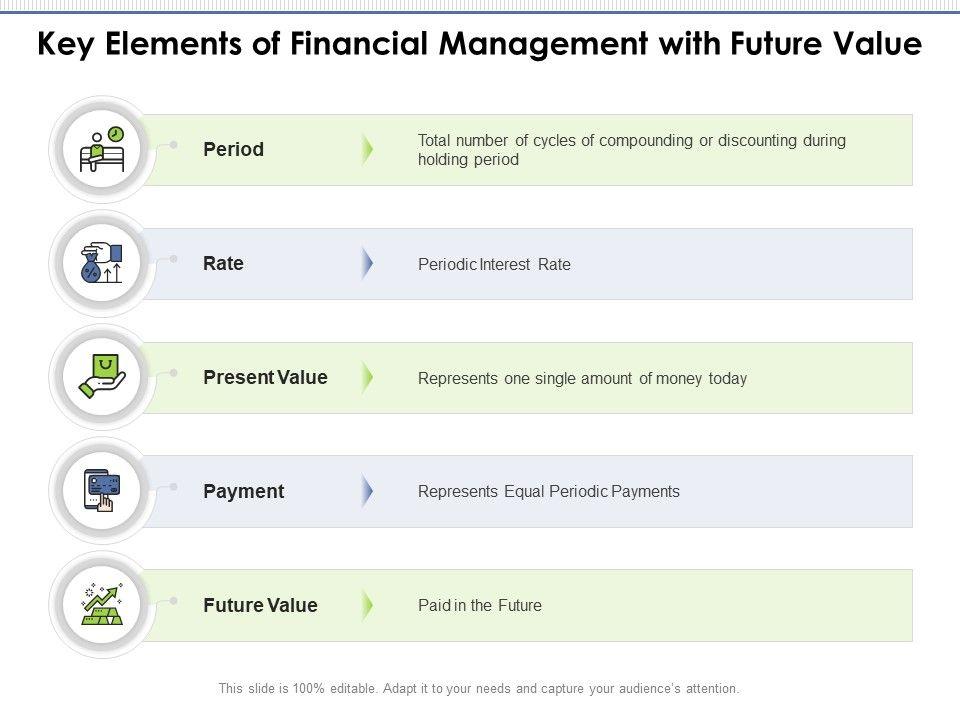This screenshot has height=720, width=960.
Task: Select the Future Value label
Action: click(x=260, y=606)
